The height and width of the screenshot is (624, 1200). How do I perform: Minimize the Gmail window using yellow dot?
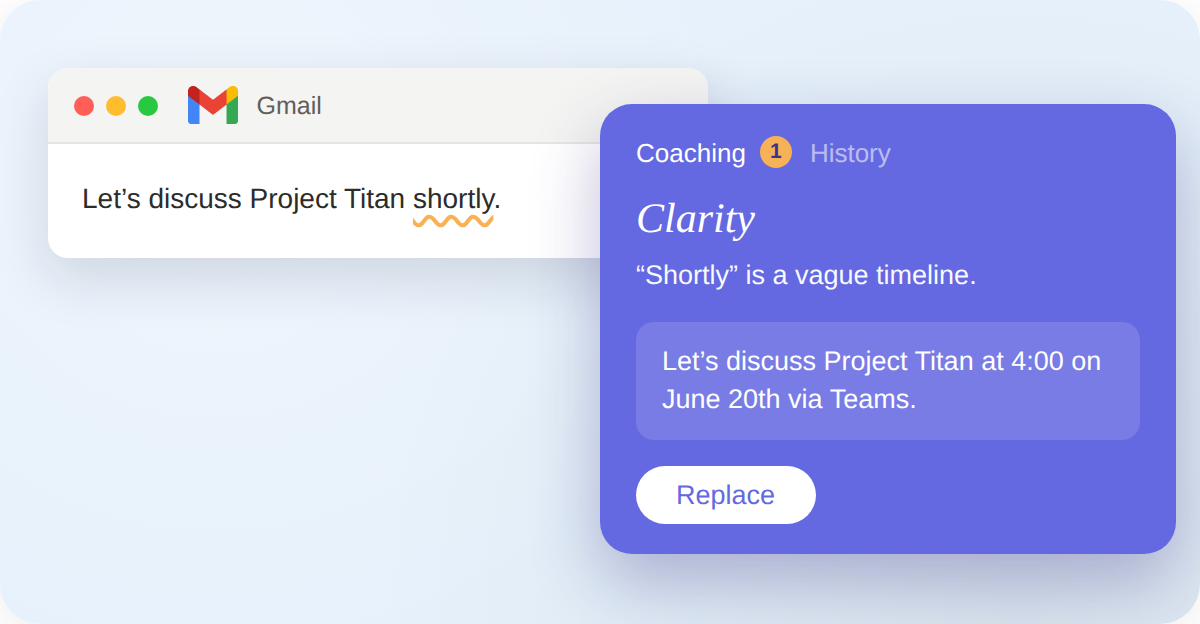(x=116, y=106)
